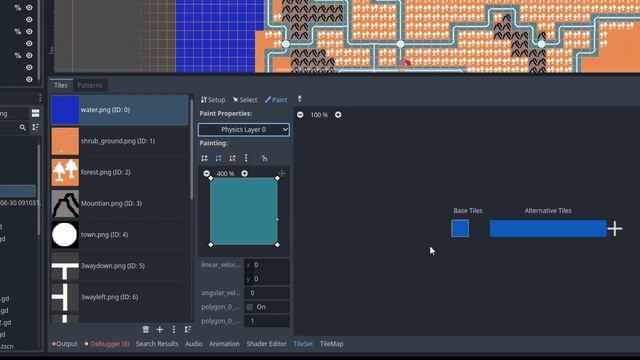Select the red delete-points polygon tool

pos(232,158)
